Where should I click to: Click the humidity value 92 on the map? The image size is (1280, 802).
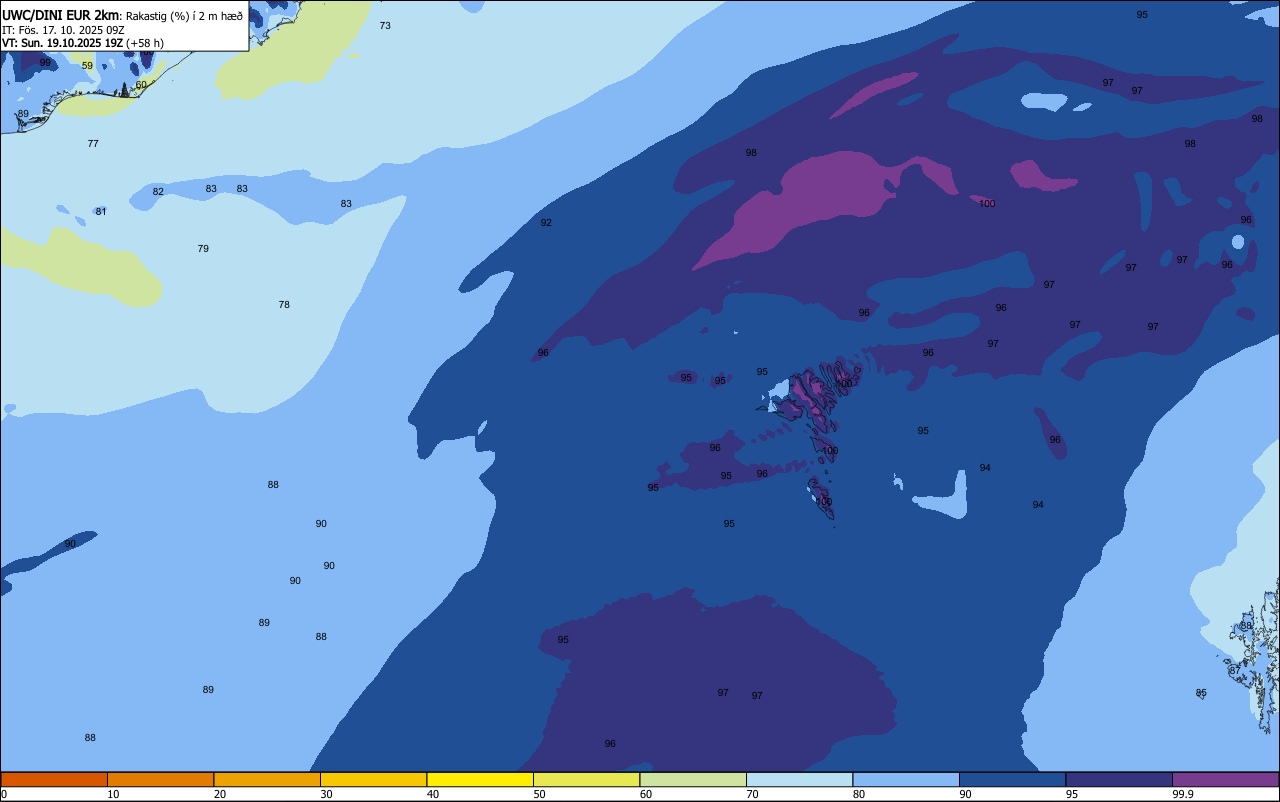[546, 222]
